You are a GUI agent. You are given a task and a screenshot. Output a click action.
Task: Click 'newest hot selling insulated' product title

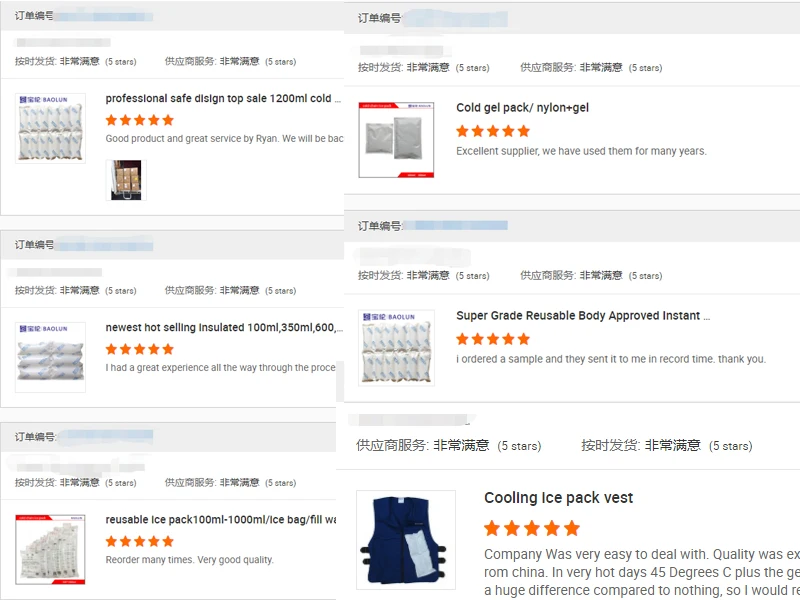[223, 328]
